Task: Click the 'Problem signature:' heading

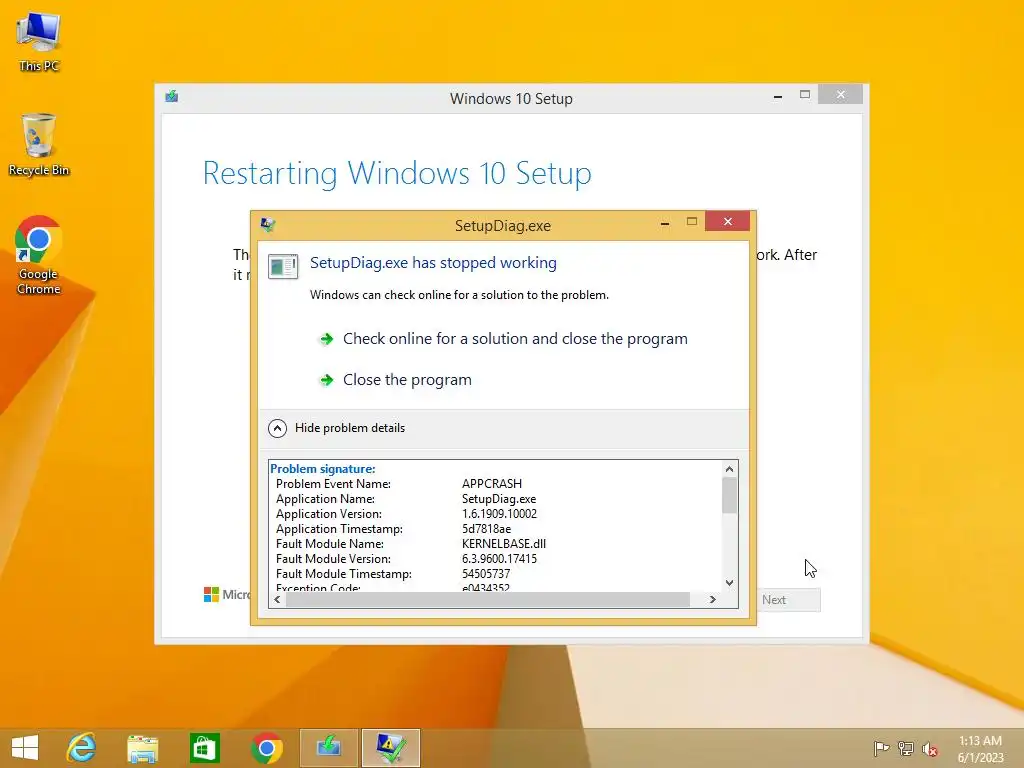Action: click(x=323, y=469)
